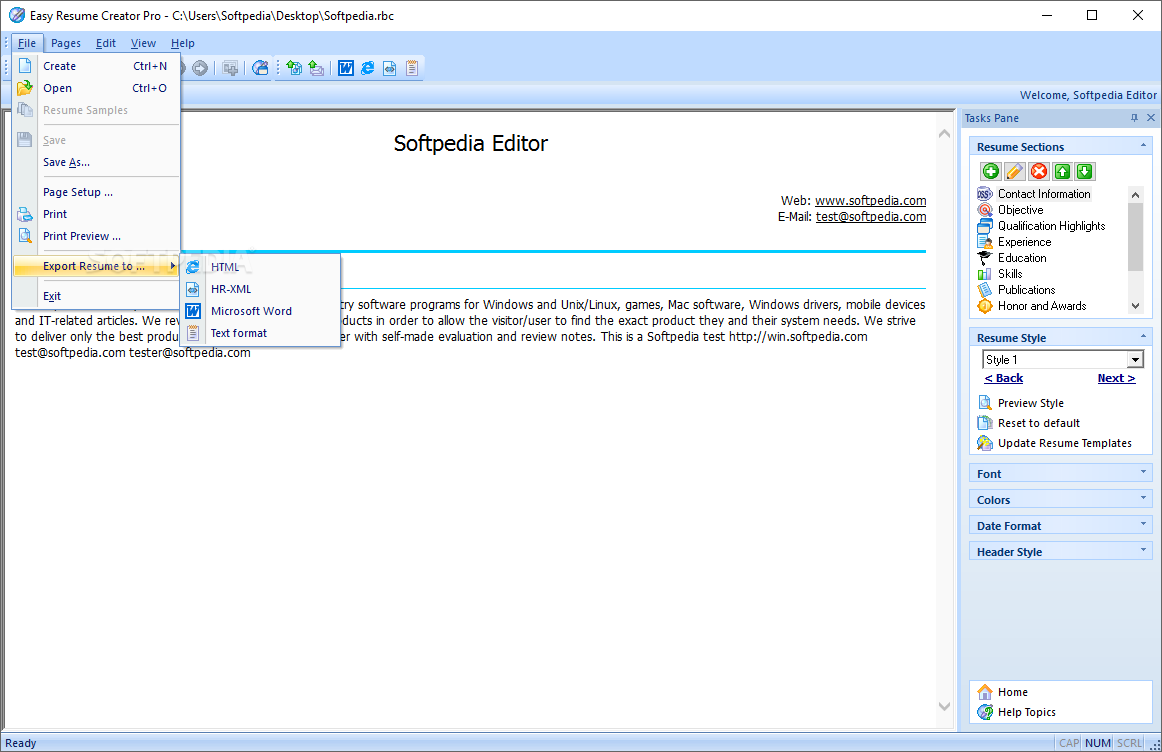
Task: Export resume to HTML from submenu
Action: (x=260, y=267)
